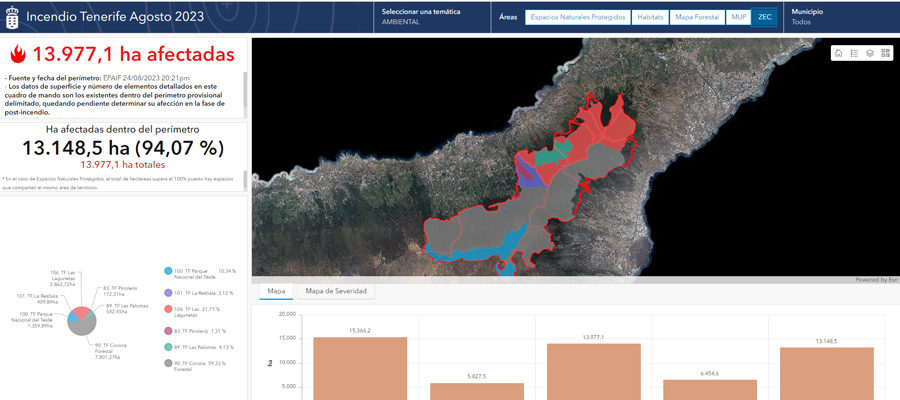Image resolution: width=900 pixels, height=400 pixels.
Task: Click the '20.000' axis label
Action: [x=287, y=314]
